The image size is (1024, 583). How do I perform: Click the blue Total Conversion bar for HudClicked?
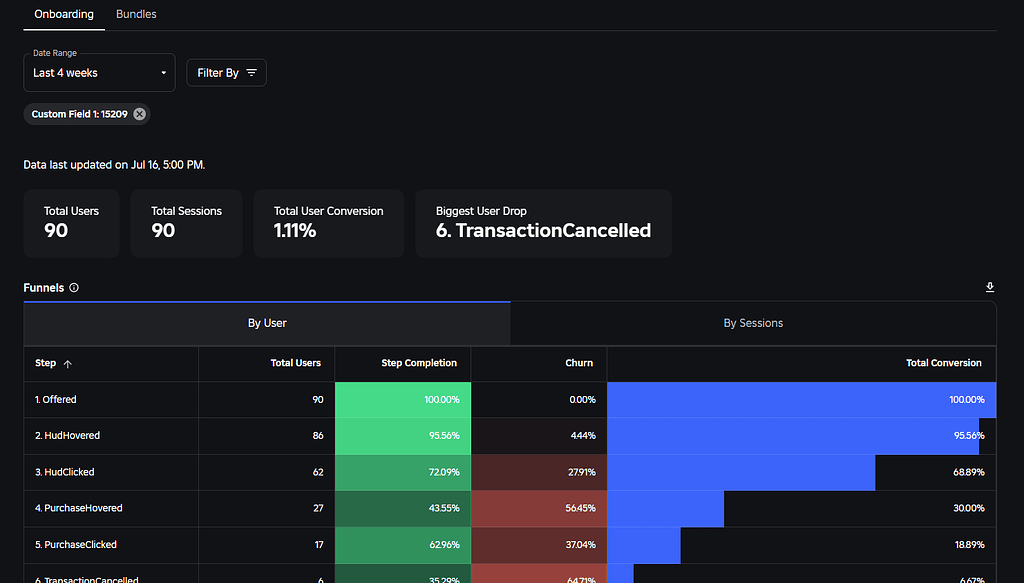click(740, 471)
